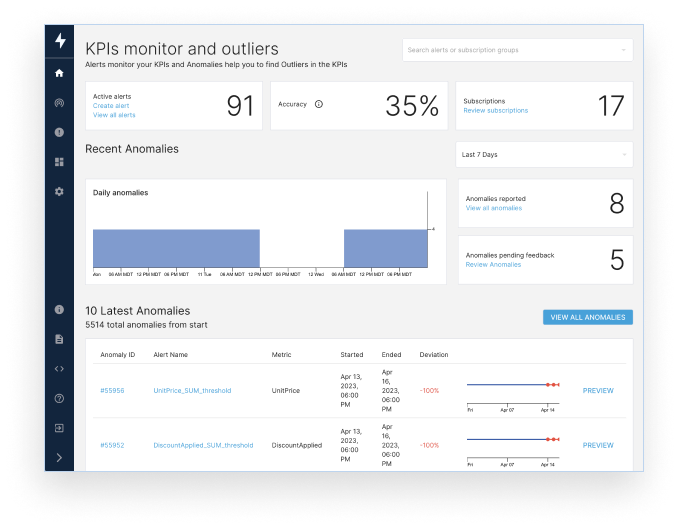Open the help question mark icon
The height and width of the screenshot is (528, 680).
pyautogui.click(x=59, y=398)
